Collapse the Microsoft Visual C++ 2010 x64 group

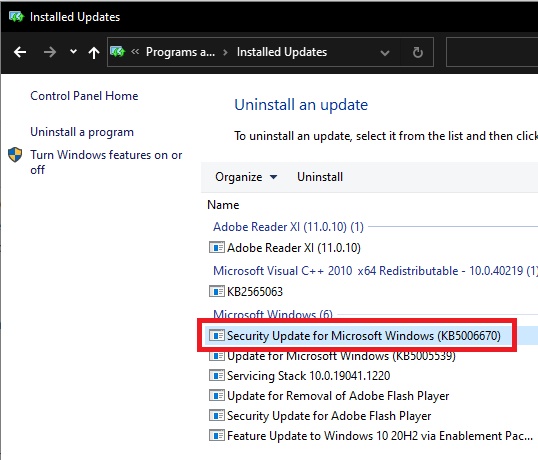point(375,271)
